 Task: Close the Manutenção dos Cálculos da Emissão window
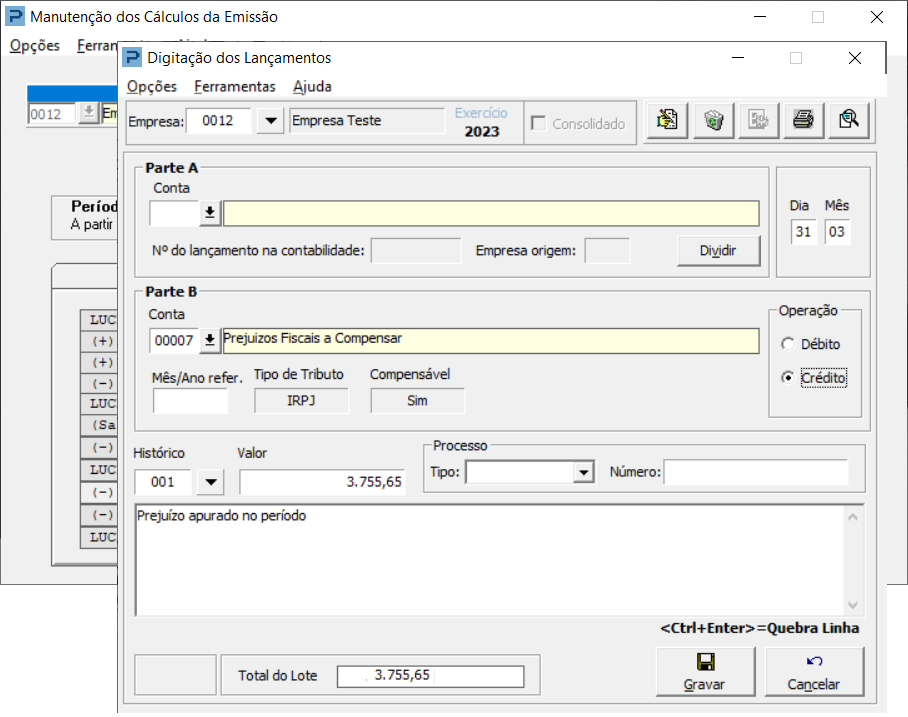[x=877, y=17]
